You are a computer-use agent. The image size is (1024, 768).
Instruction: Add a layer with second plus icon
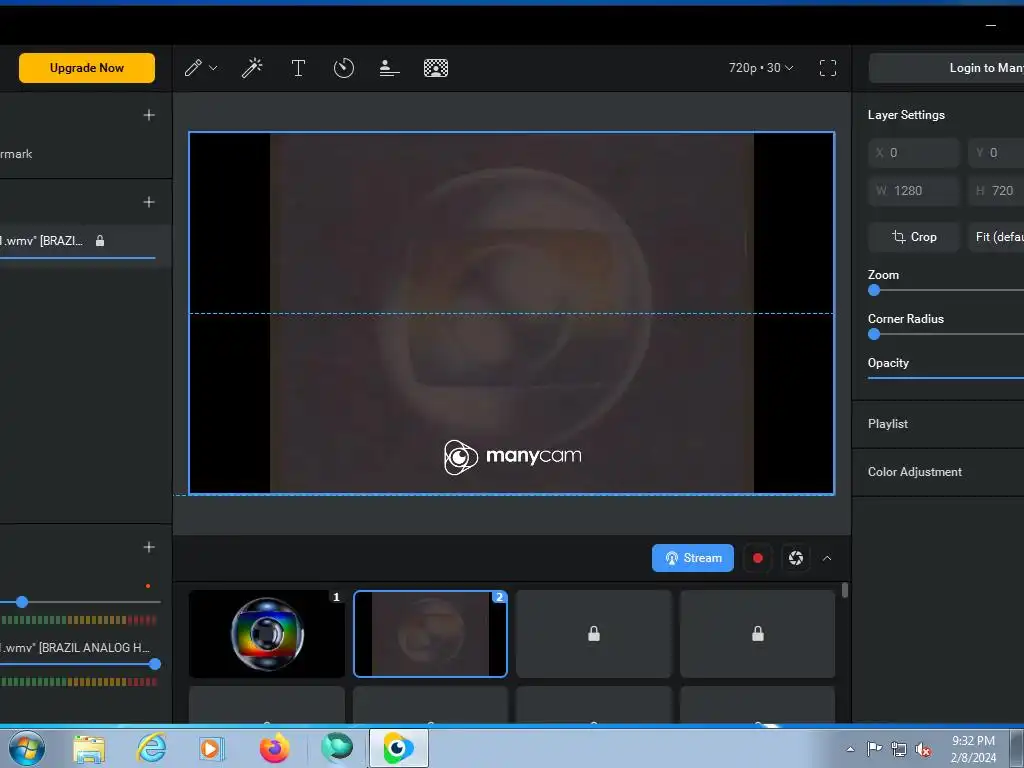click(149, 202)
